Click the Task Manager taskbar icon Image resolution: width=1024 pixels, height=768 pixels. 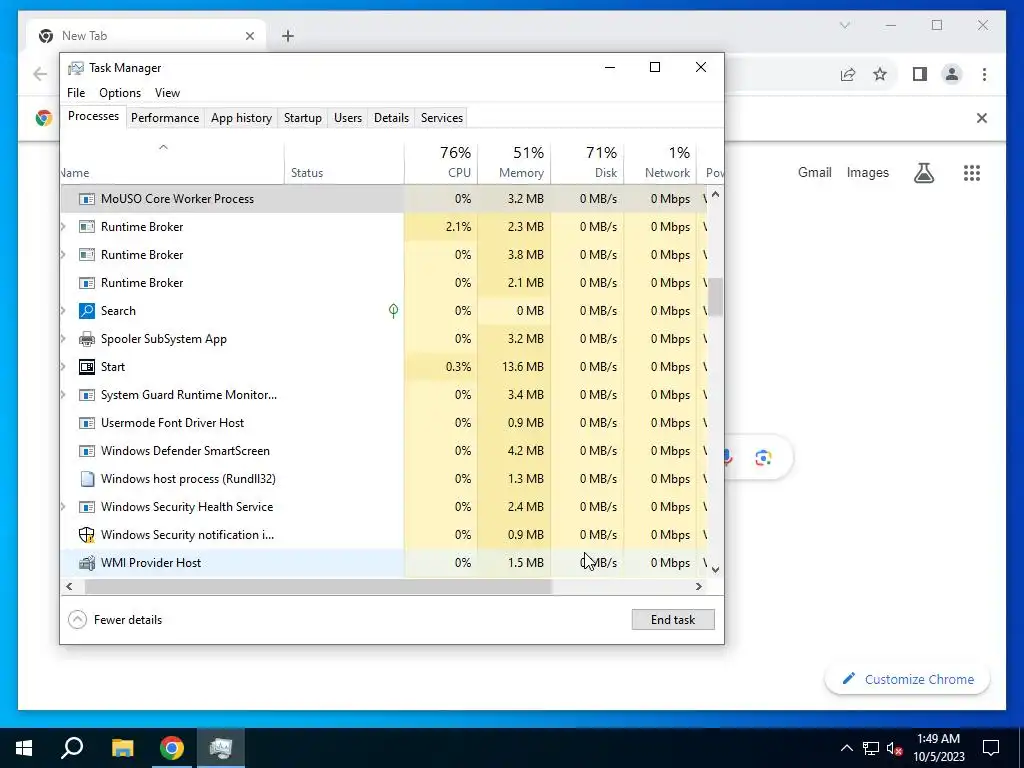tap(221, 748)
